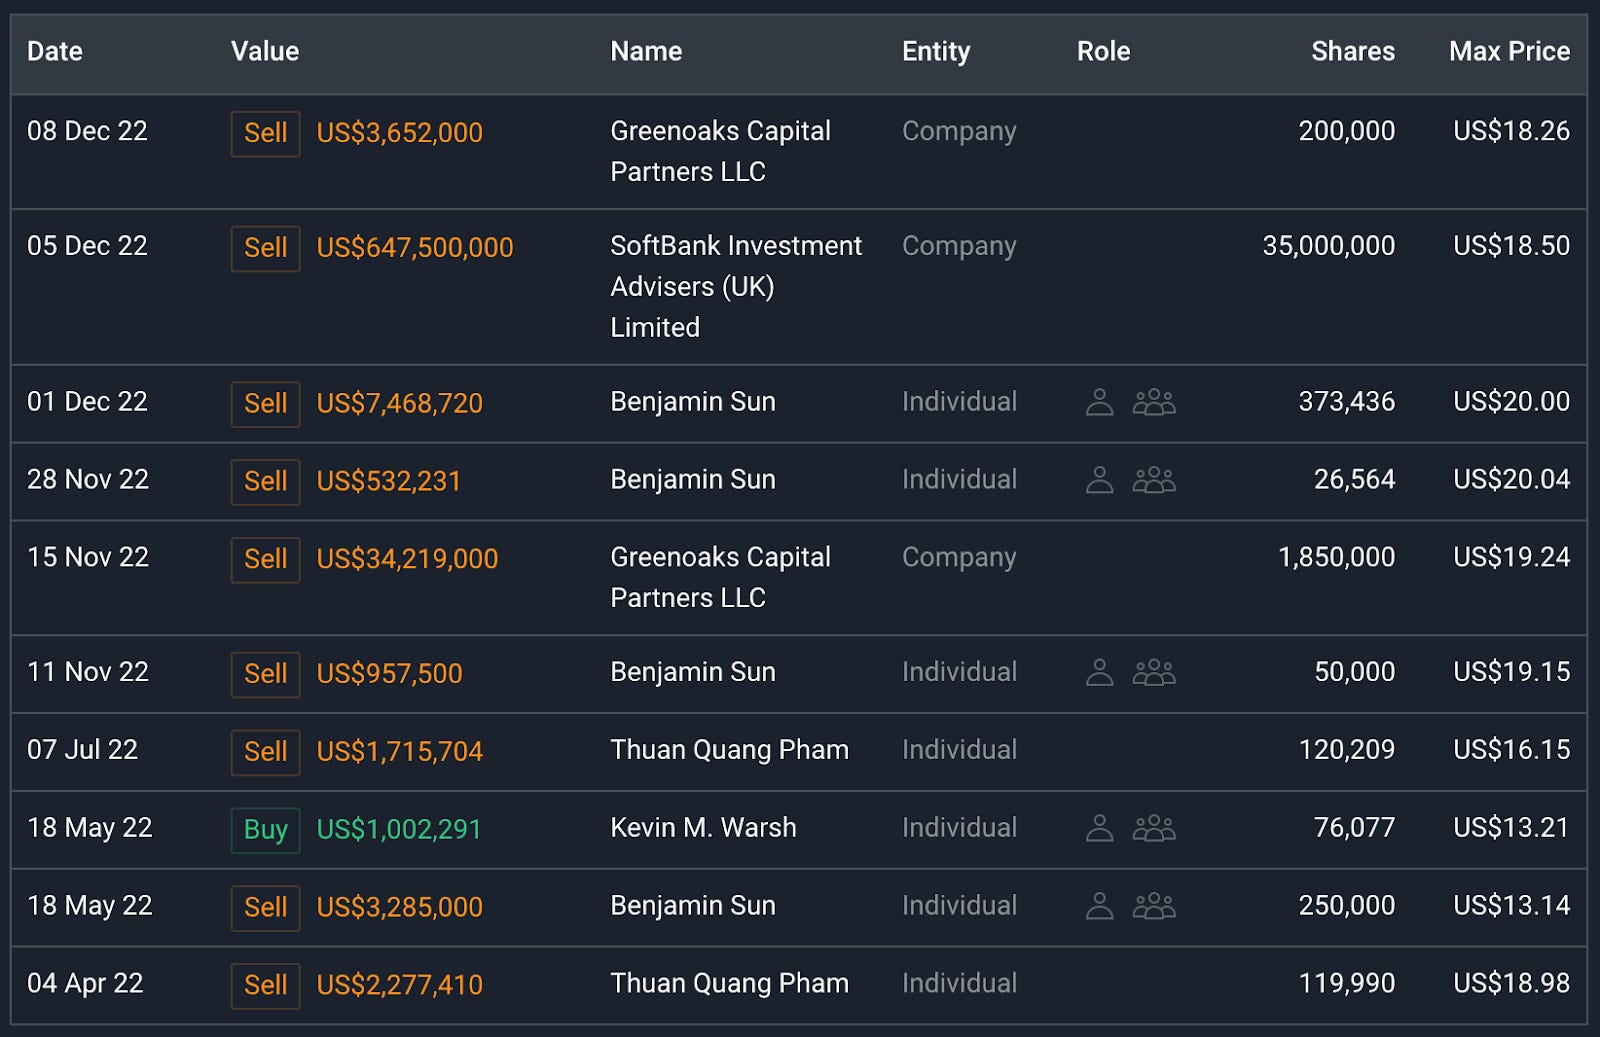1600x1037 pixels.
Task: Click the Entity column header
Action: pyautogui.click(x=936, y=52)
